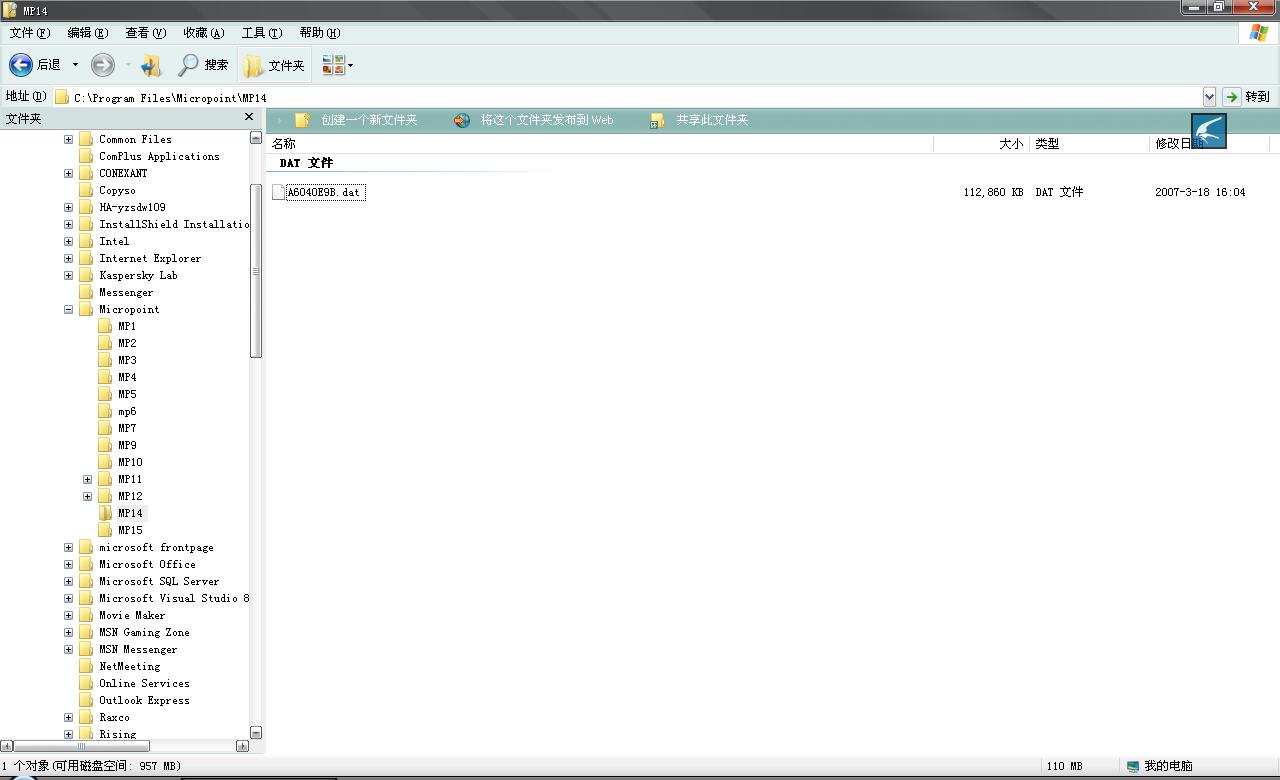Click the 转到 go button

coord(1247,97)
